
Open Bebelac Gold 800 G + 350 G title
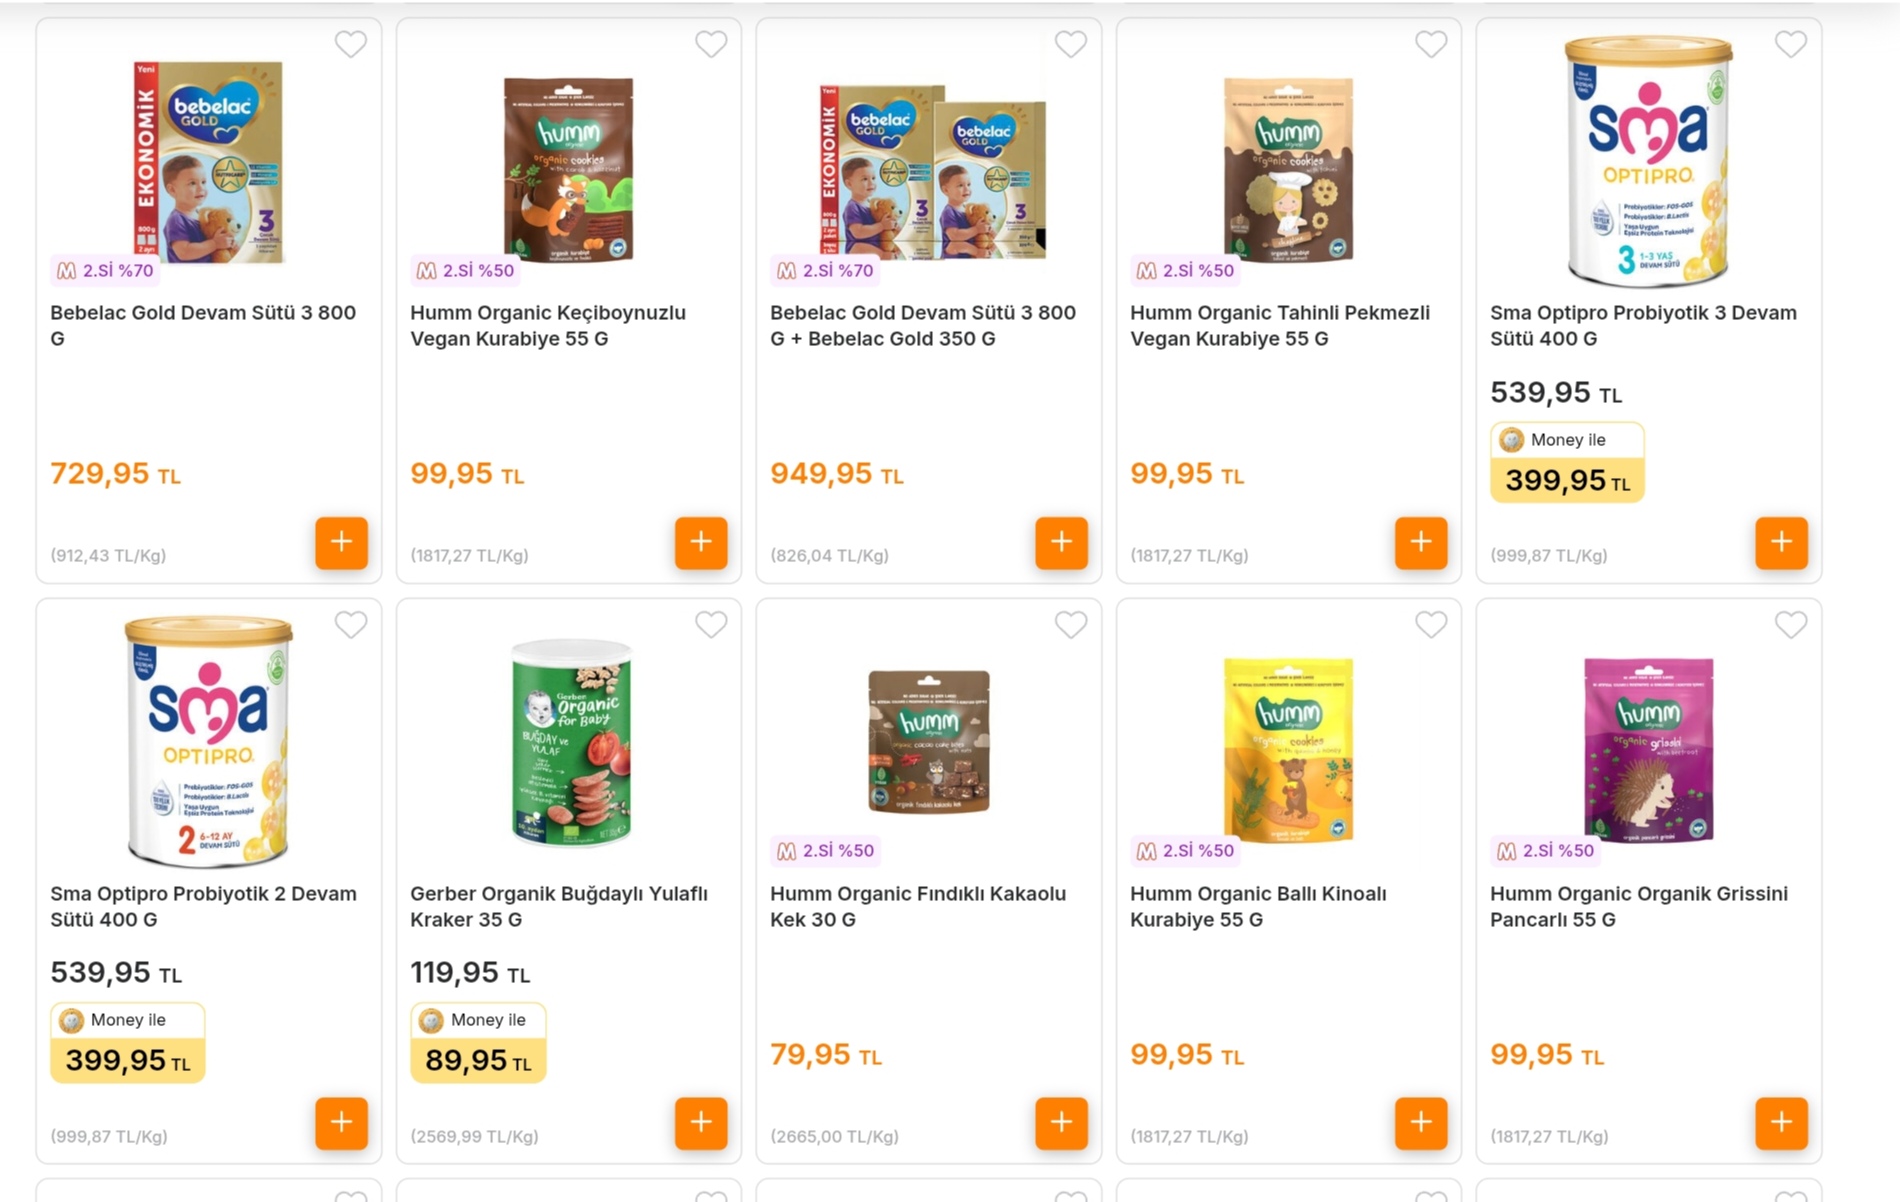click(922, 325)
